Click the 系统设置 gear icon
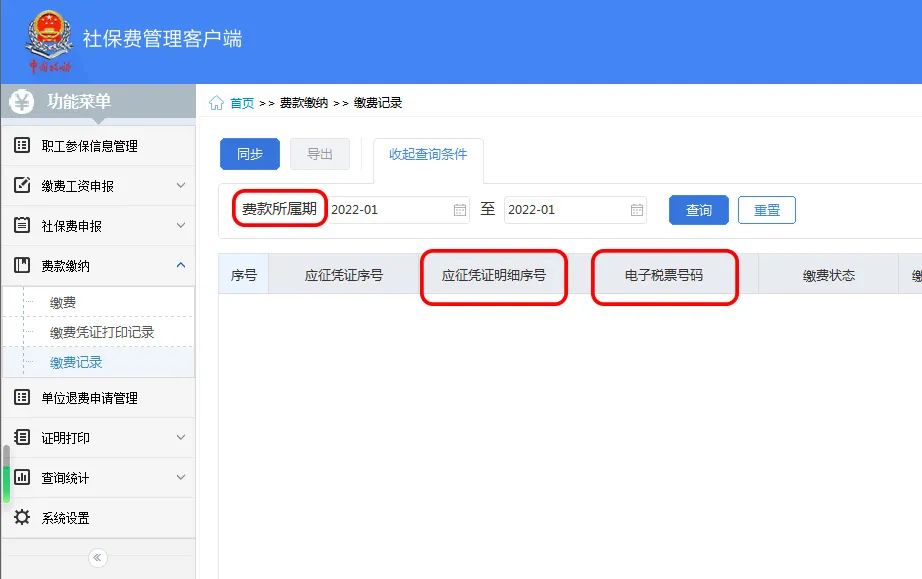922x579 pixels. pyautogui.click(x=22, y=518)
